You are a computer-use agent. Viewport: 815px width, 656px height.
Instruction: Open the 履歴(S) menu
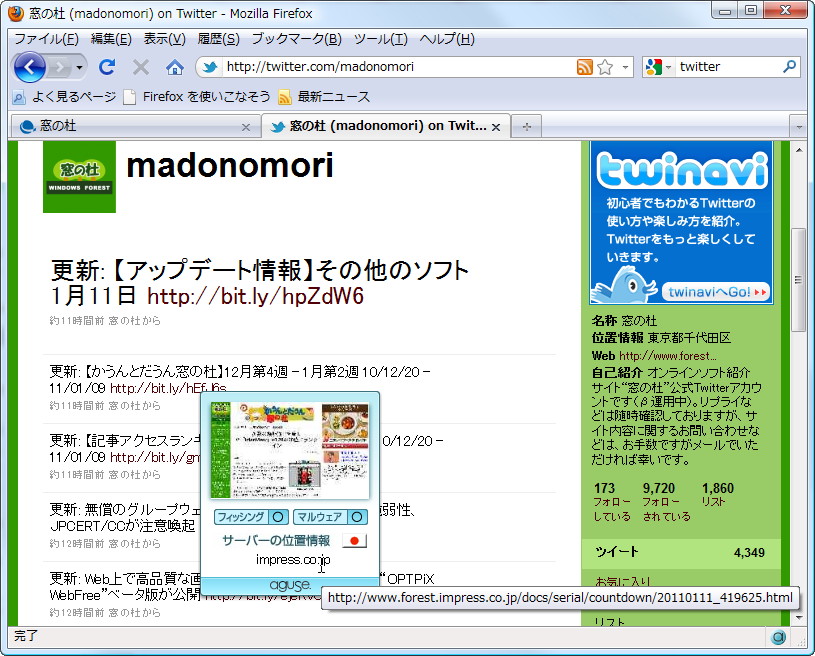coord(218,39)
